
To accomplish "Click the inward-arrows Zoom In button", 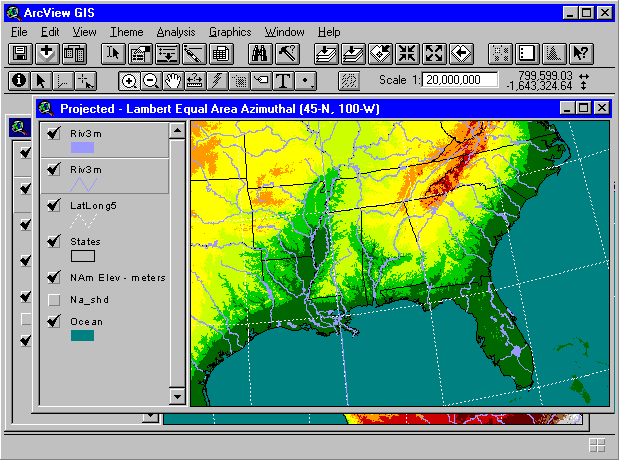I will pos(407,54).
